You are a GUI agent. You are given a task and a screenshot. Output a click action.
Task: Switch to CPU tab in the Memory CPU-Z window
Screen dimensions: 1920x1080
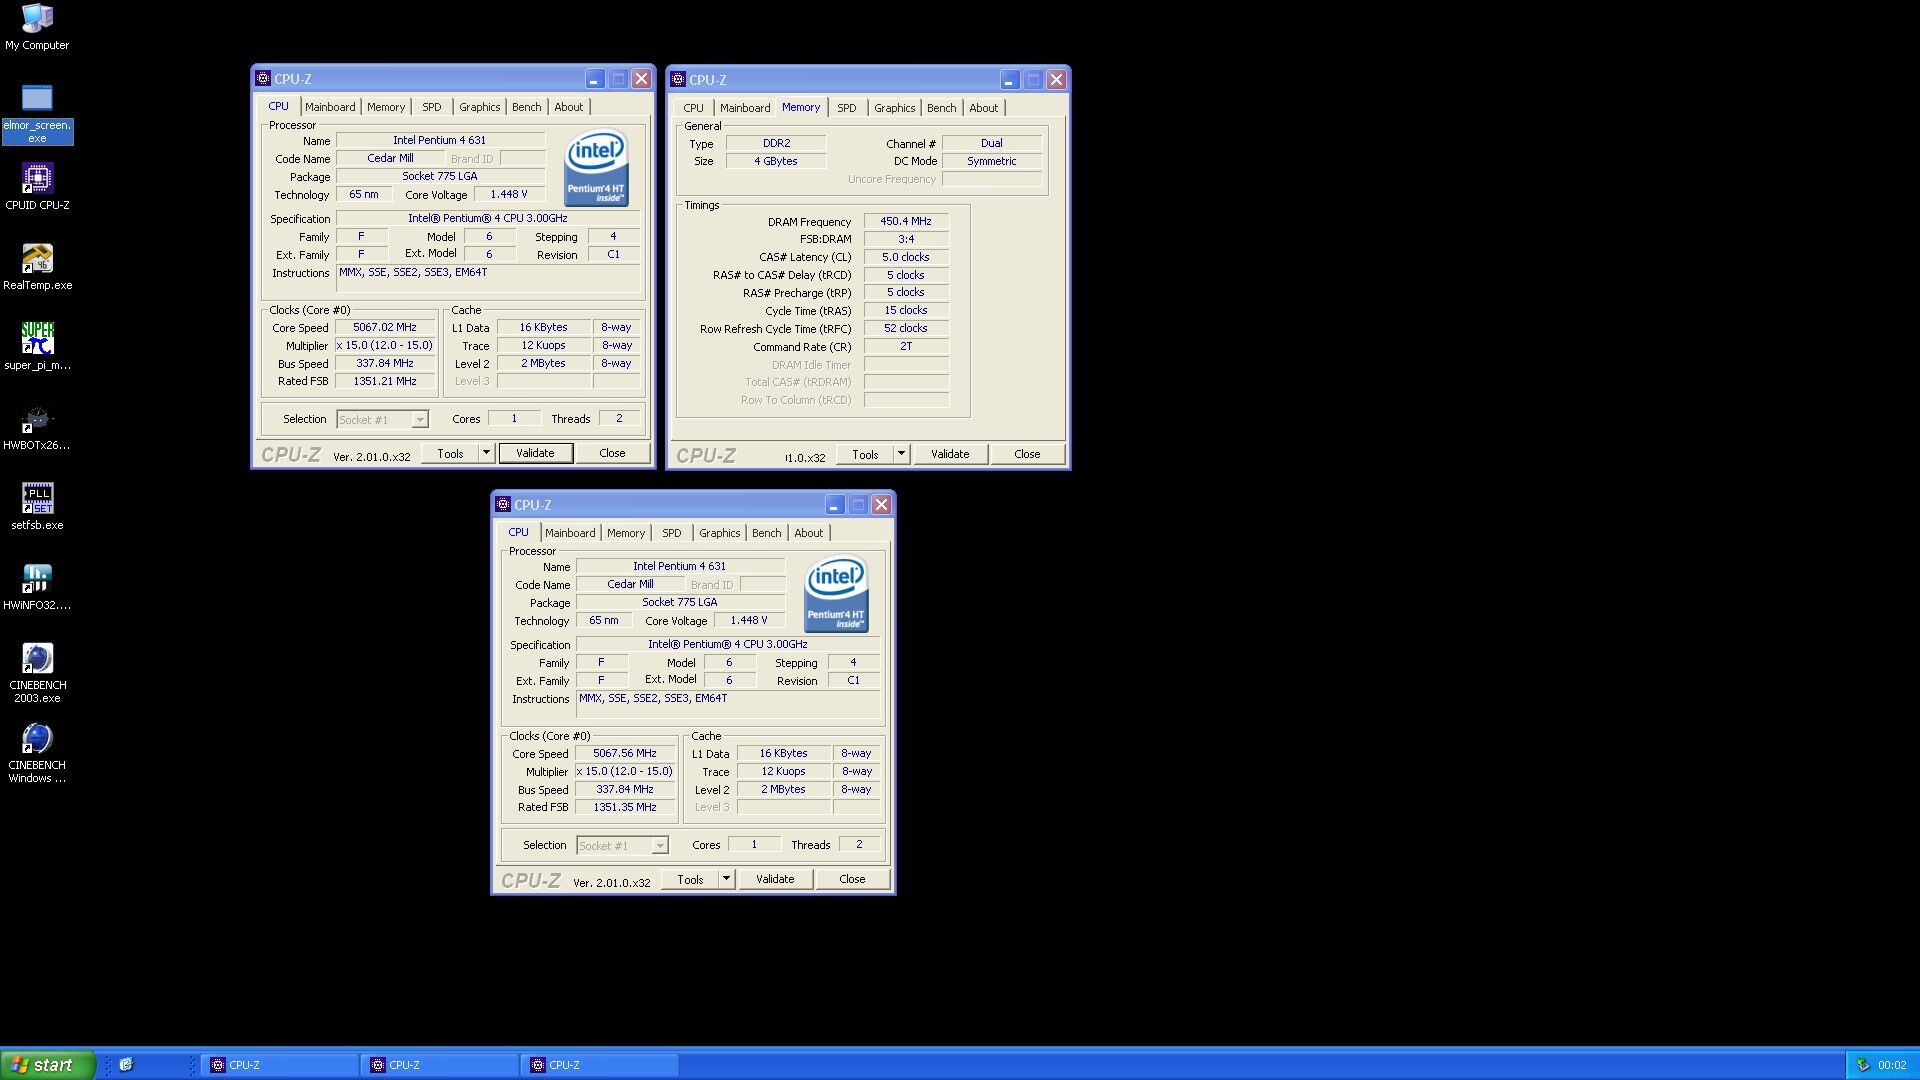coord(693,108)
